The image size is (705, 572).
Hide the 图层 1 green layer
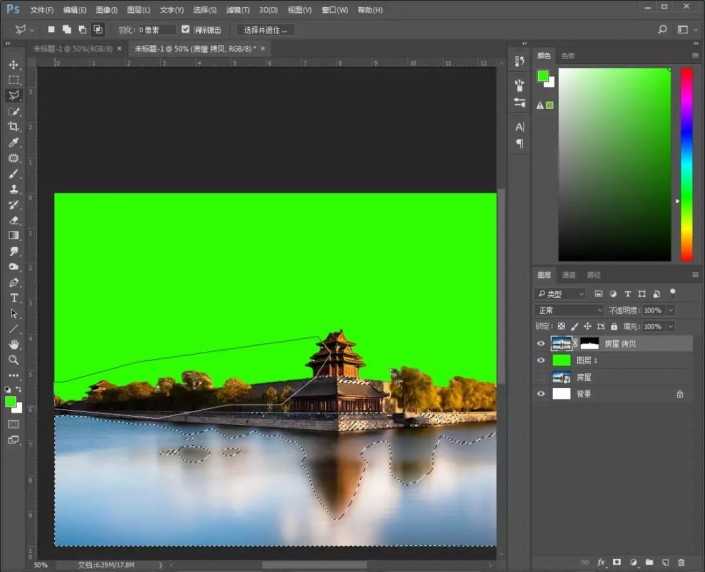pyautogui.click(x=541, y=360)
